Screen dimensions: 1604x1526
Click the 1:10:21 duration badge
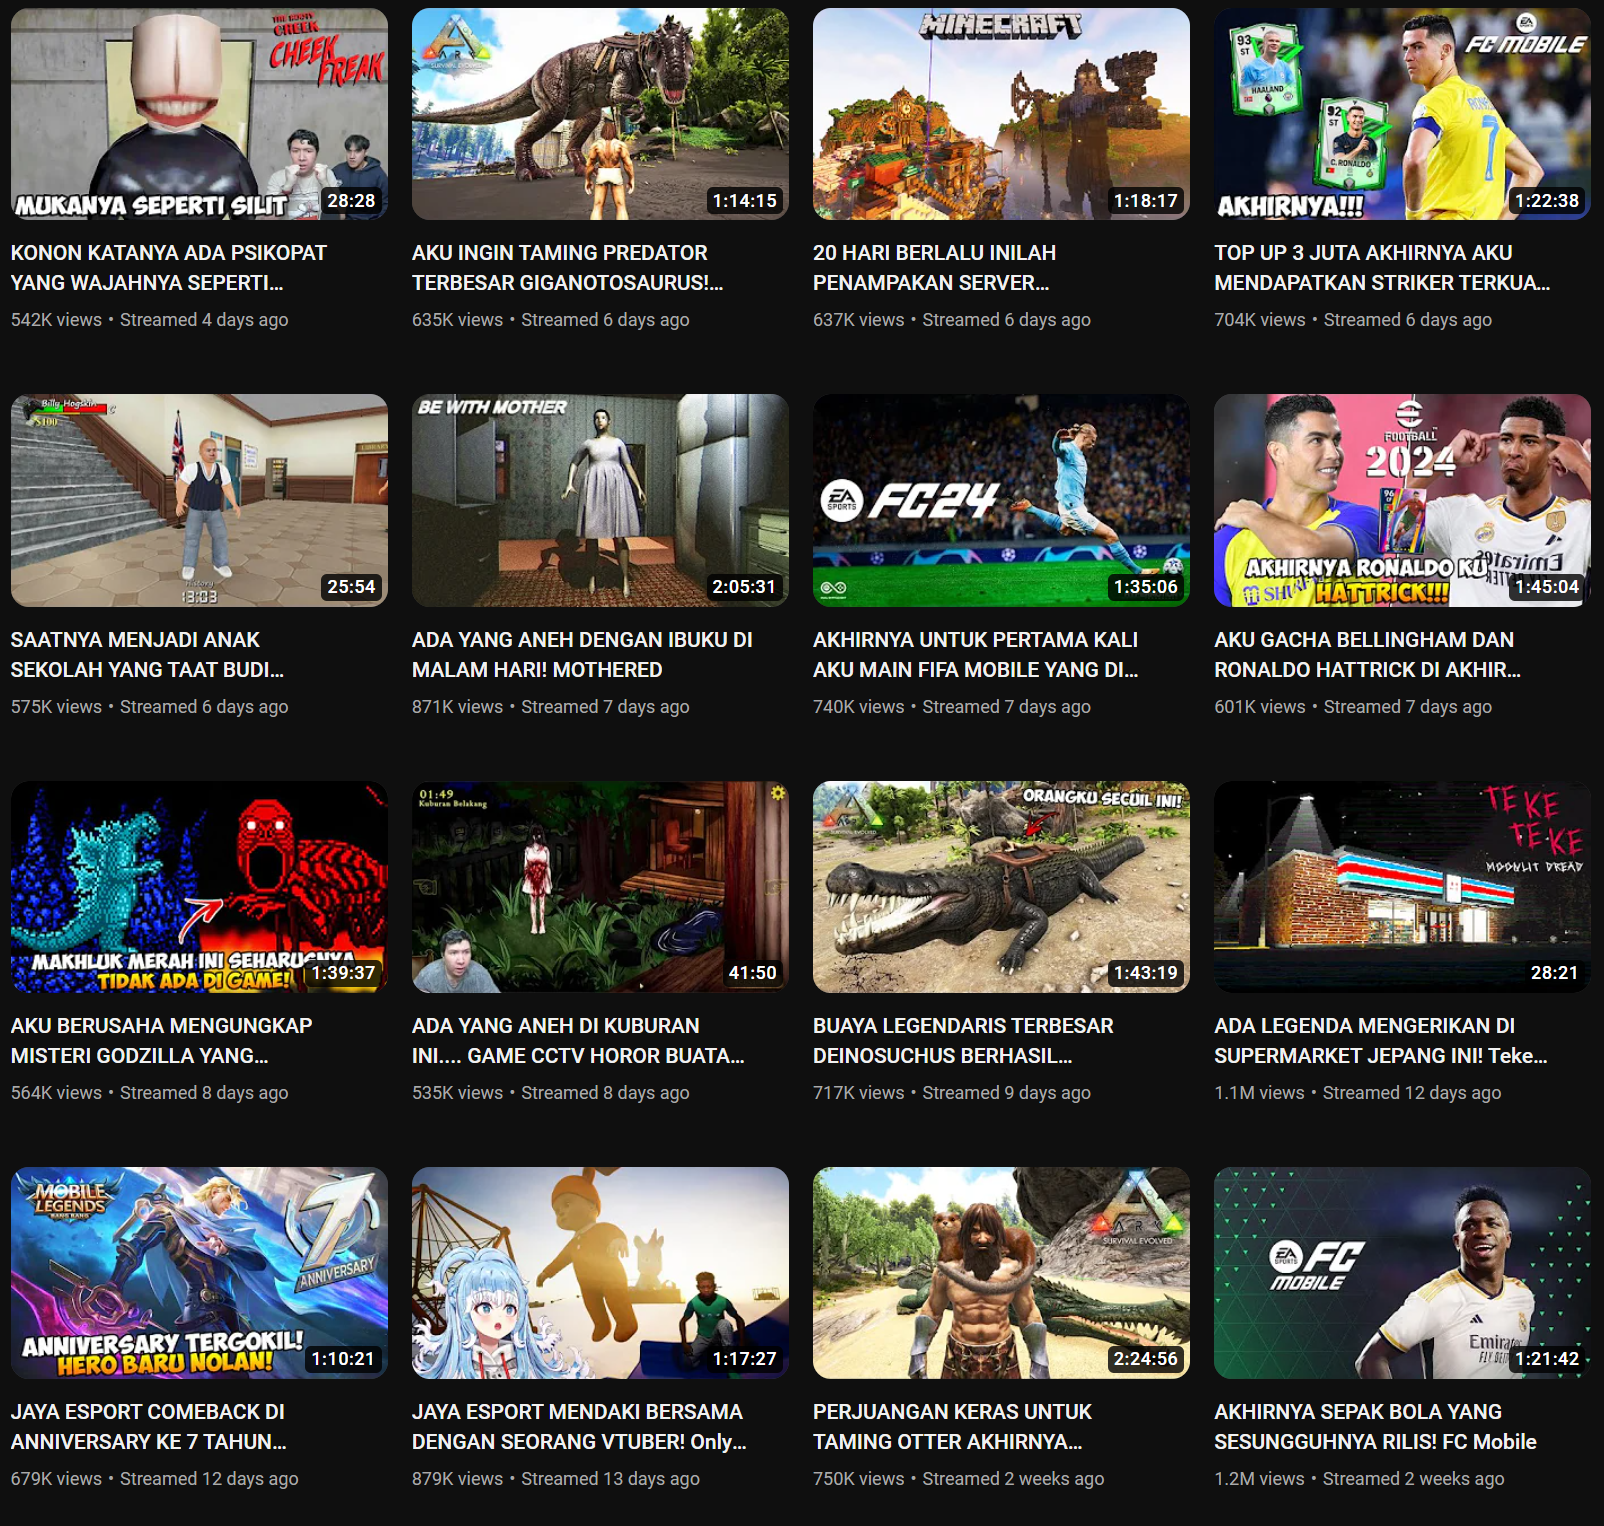pyautogui.click(x=343, y=1359)
